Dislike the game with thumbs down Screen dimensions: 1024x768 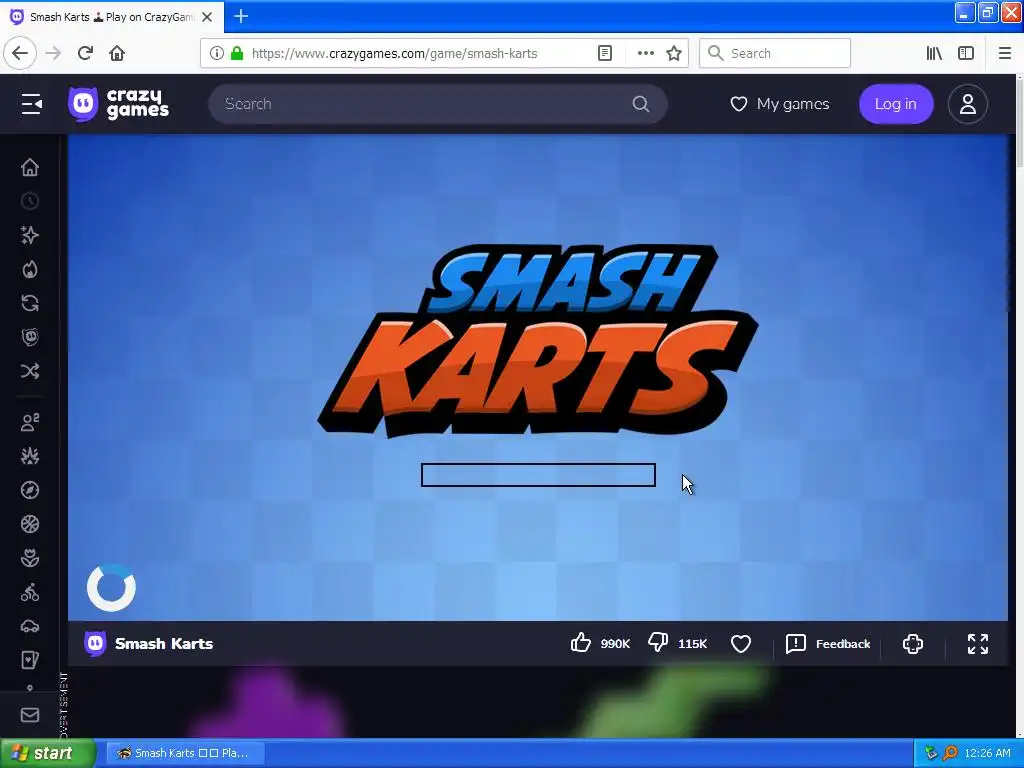pyautogui.click(x=677, y=643)
